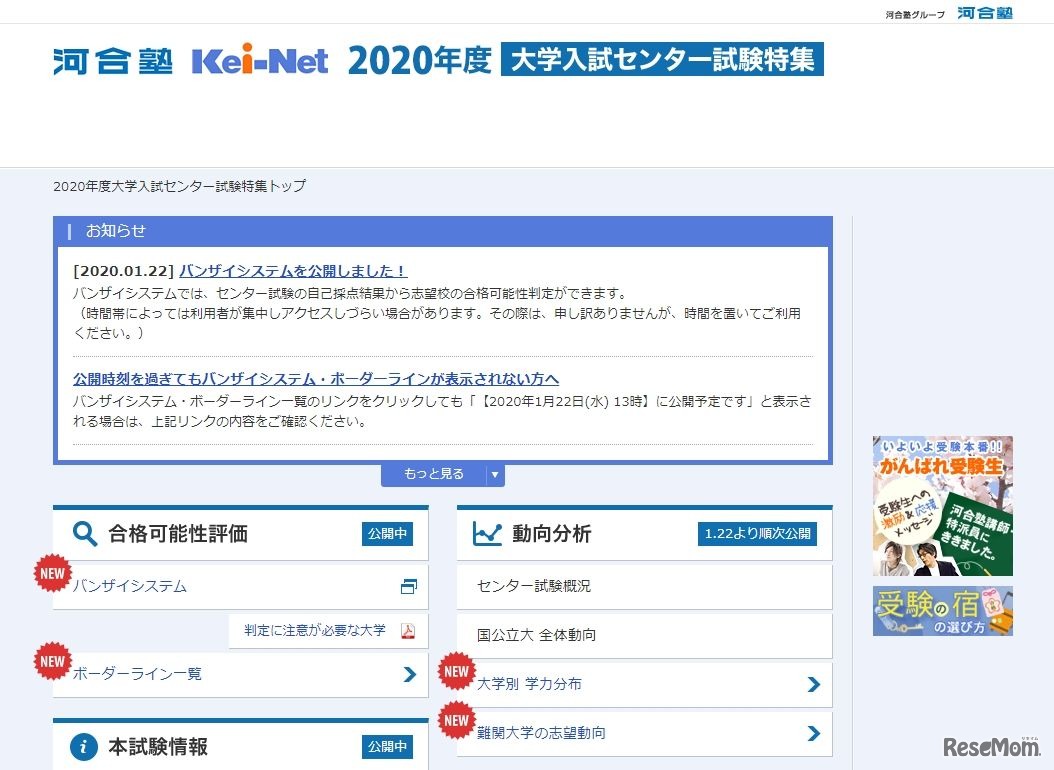
Task: Open the バンザイシステムを公開しました link
Action: (290, 270)
